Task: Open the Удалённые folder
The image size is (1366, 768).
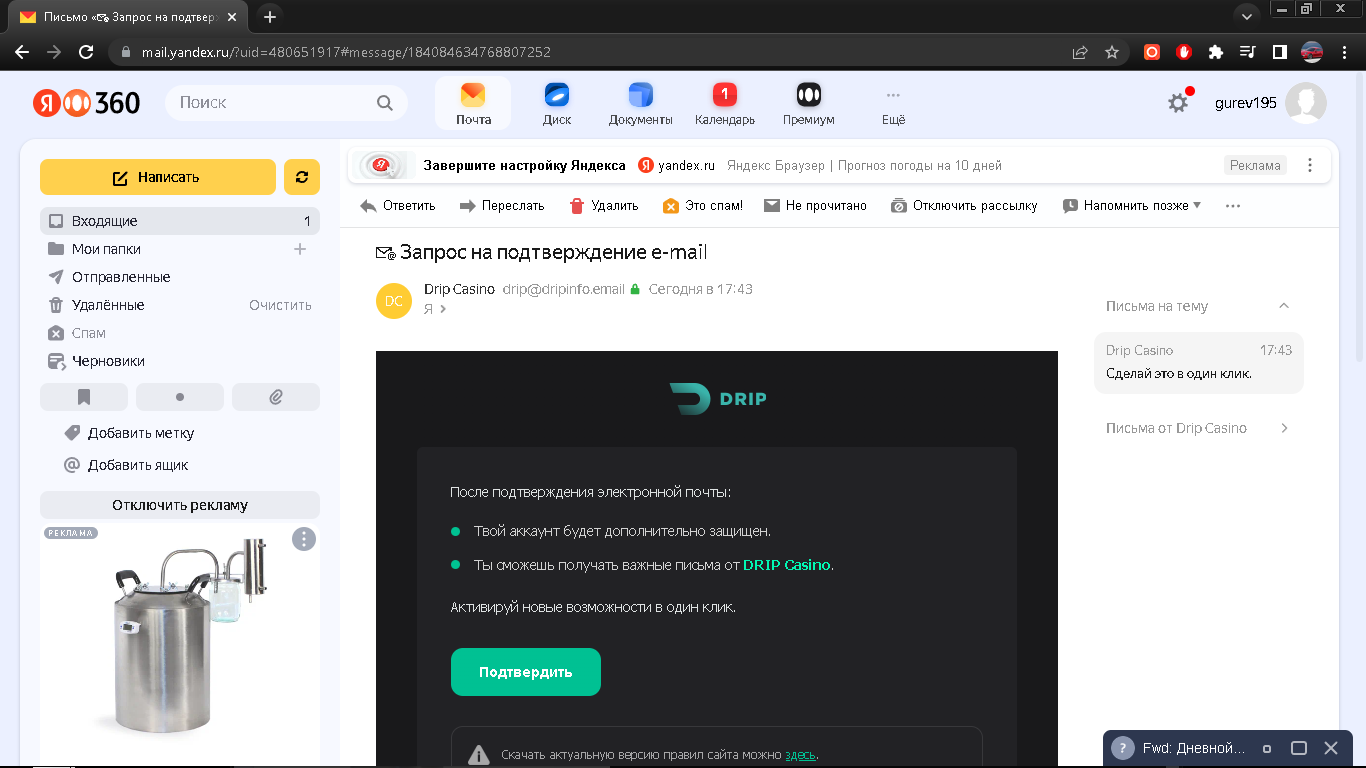Action: coord(108,305)
